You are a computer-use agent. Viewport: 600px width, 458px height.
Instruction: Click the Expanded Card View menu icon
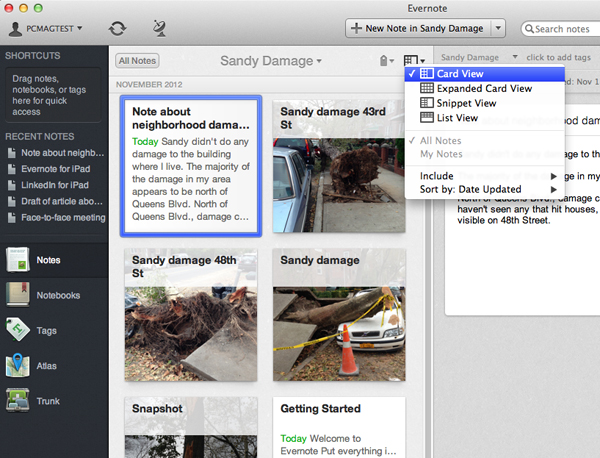coord(427,88)
